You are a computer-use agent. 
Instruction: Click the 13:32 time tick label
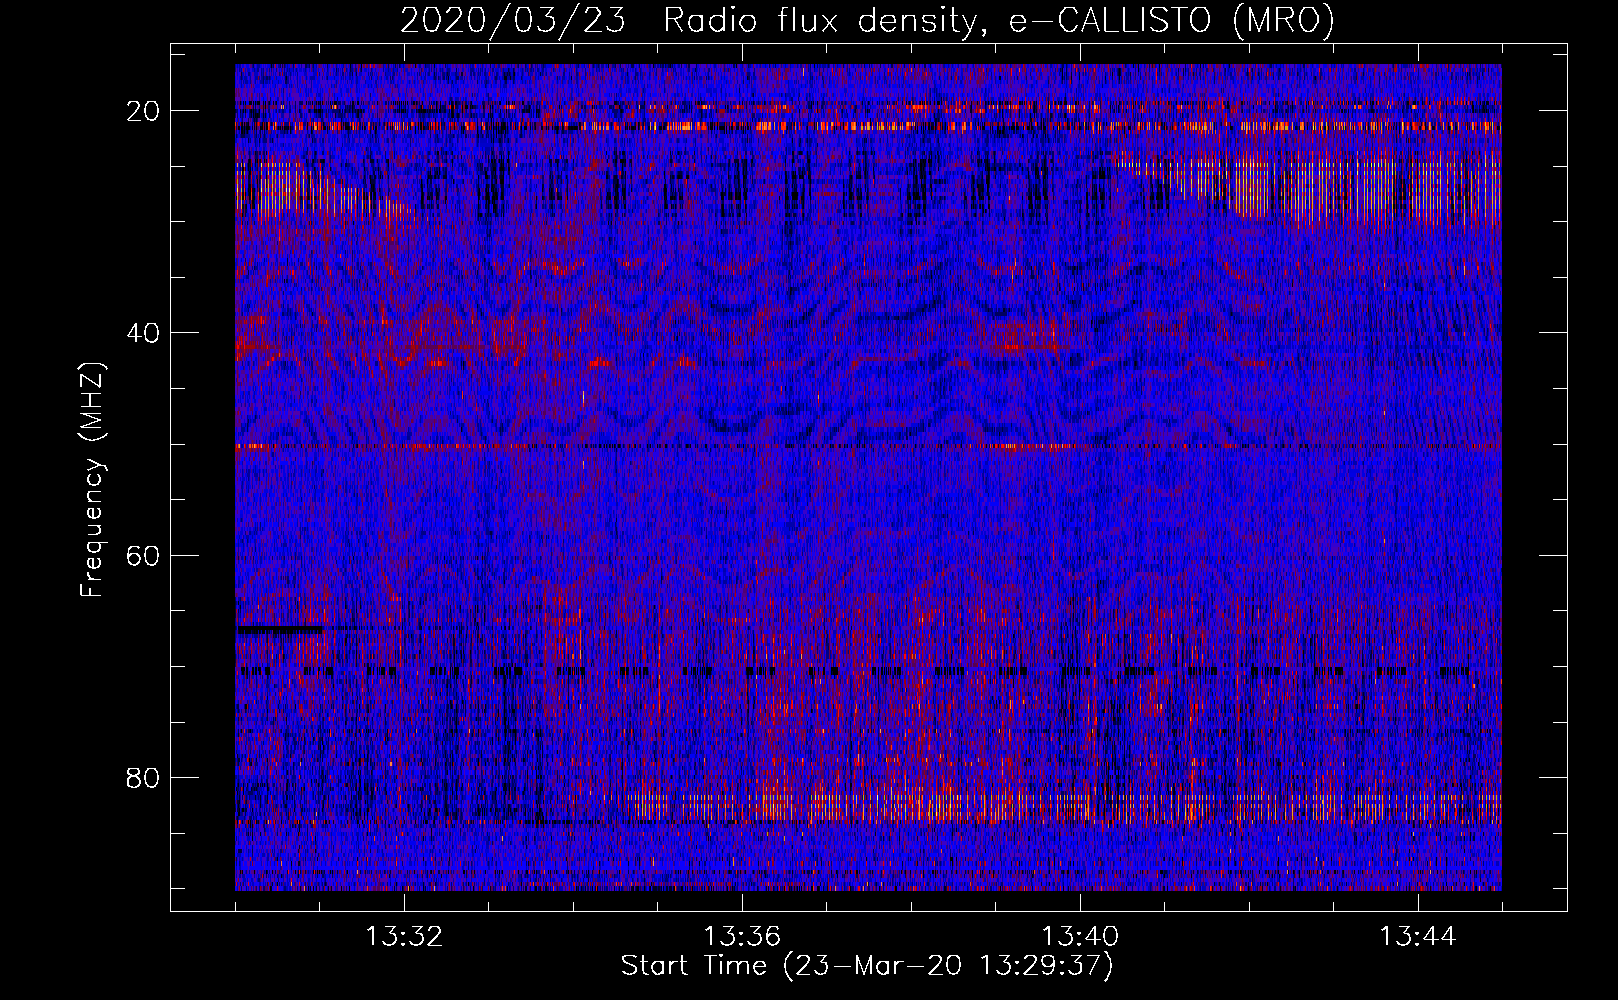(x=404, y=937)
